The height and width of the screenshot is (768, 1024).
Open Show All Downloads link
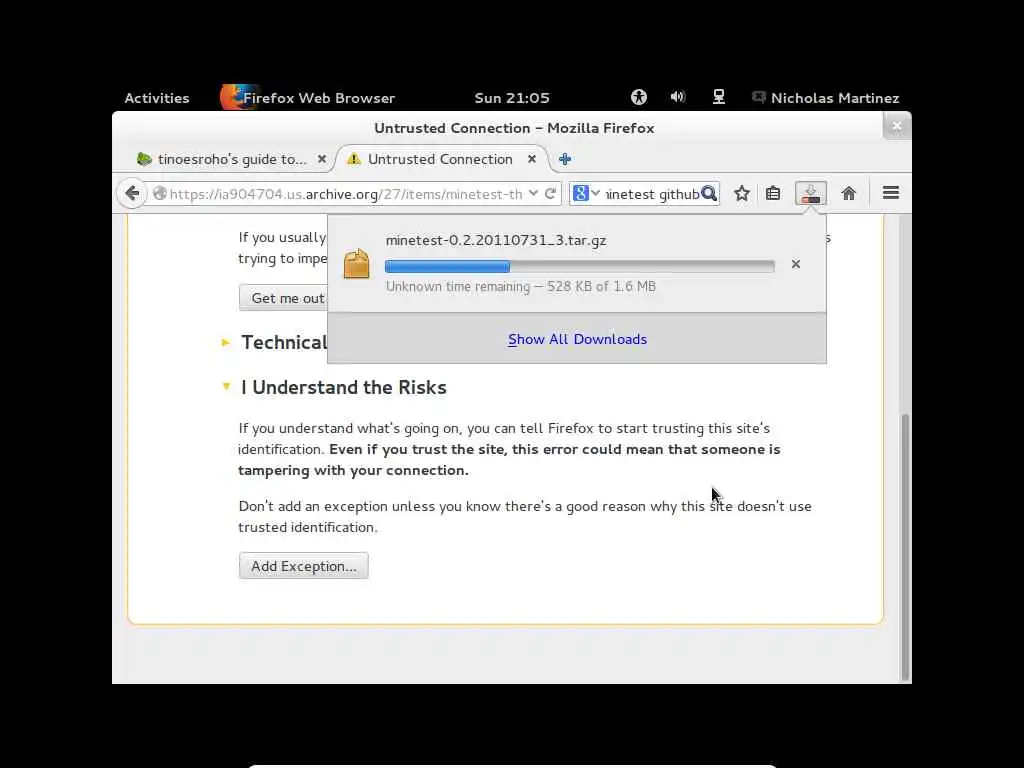tap(577, 339)
